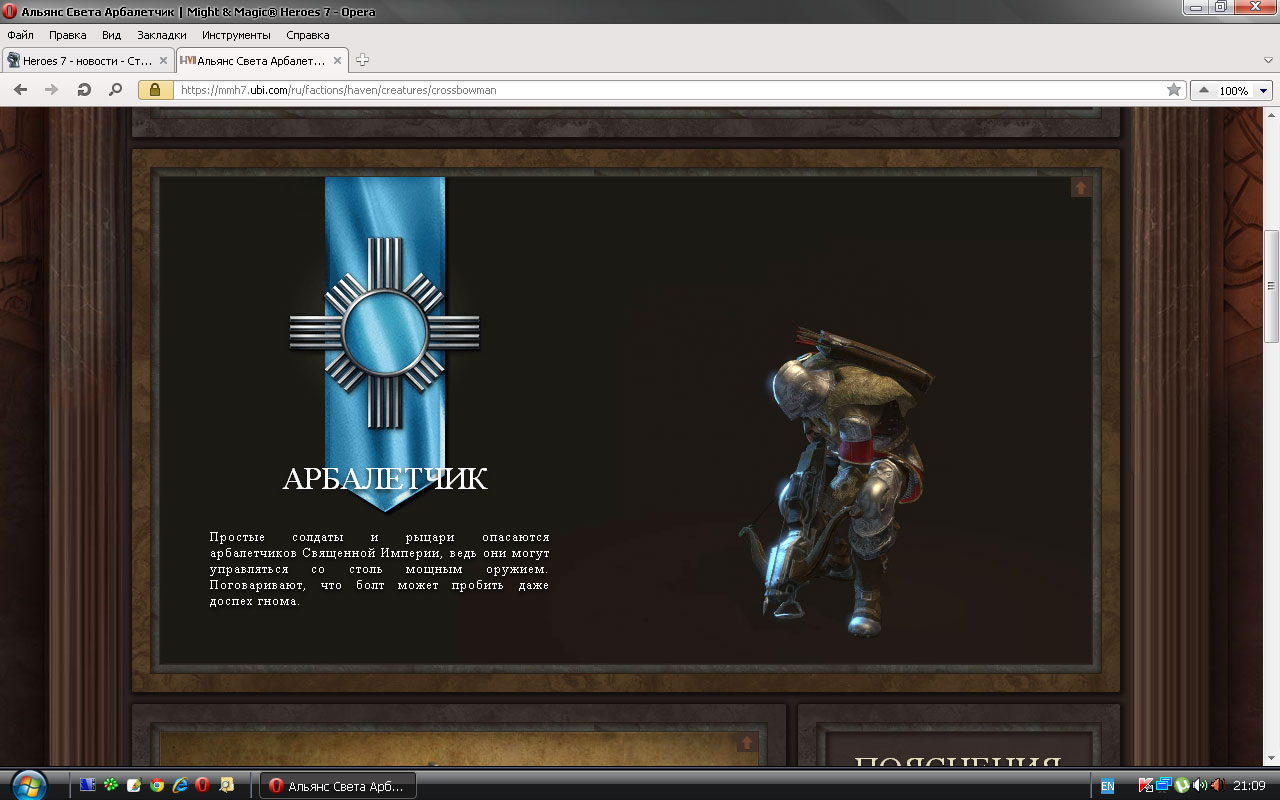Click the browser Back arrow button
Image resolution: width=1280 pixels, height=800 pixels.
[20, 90]
